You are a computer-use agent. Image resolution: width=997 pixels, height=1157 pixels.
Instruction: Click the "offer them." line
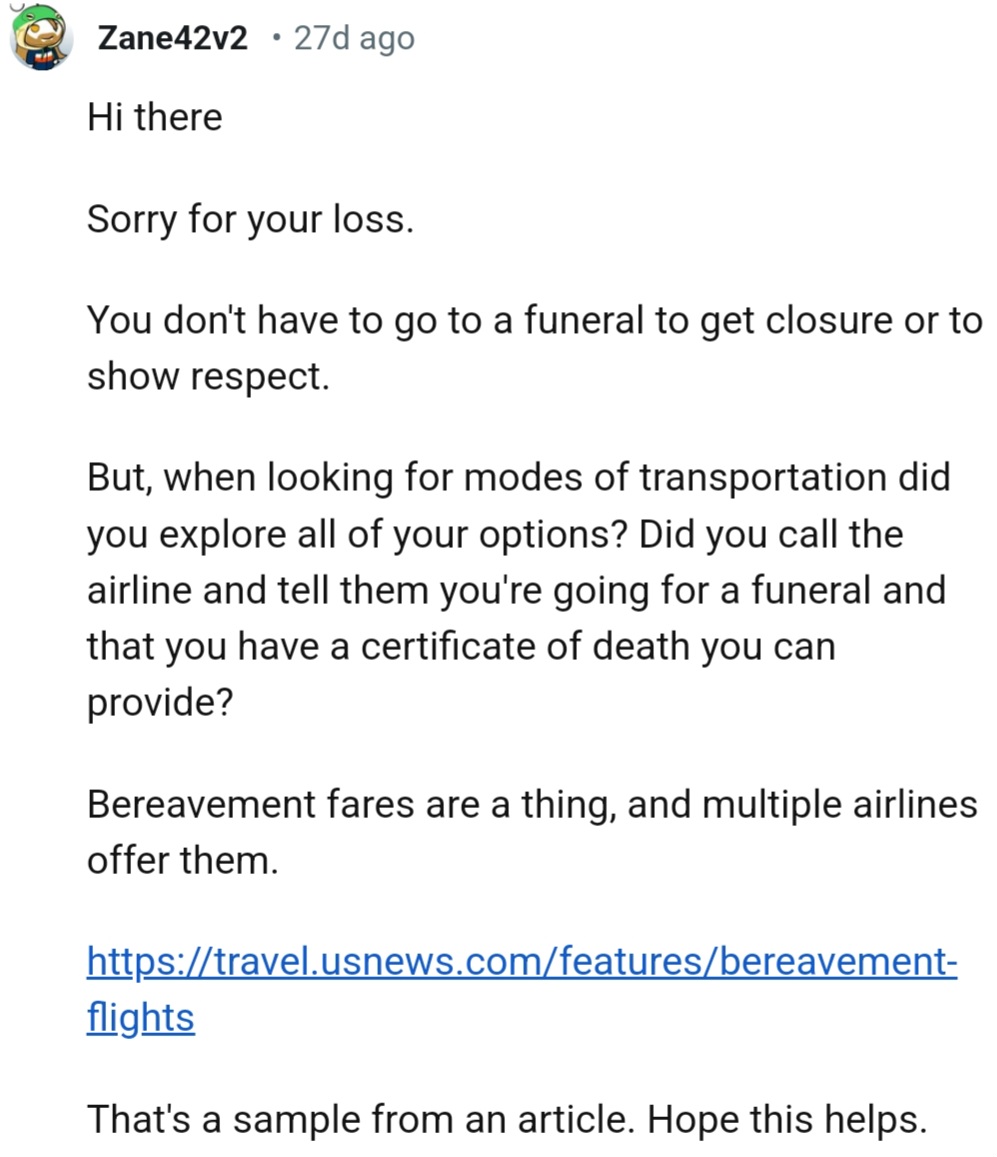182,859
